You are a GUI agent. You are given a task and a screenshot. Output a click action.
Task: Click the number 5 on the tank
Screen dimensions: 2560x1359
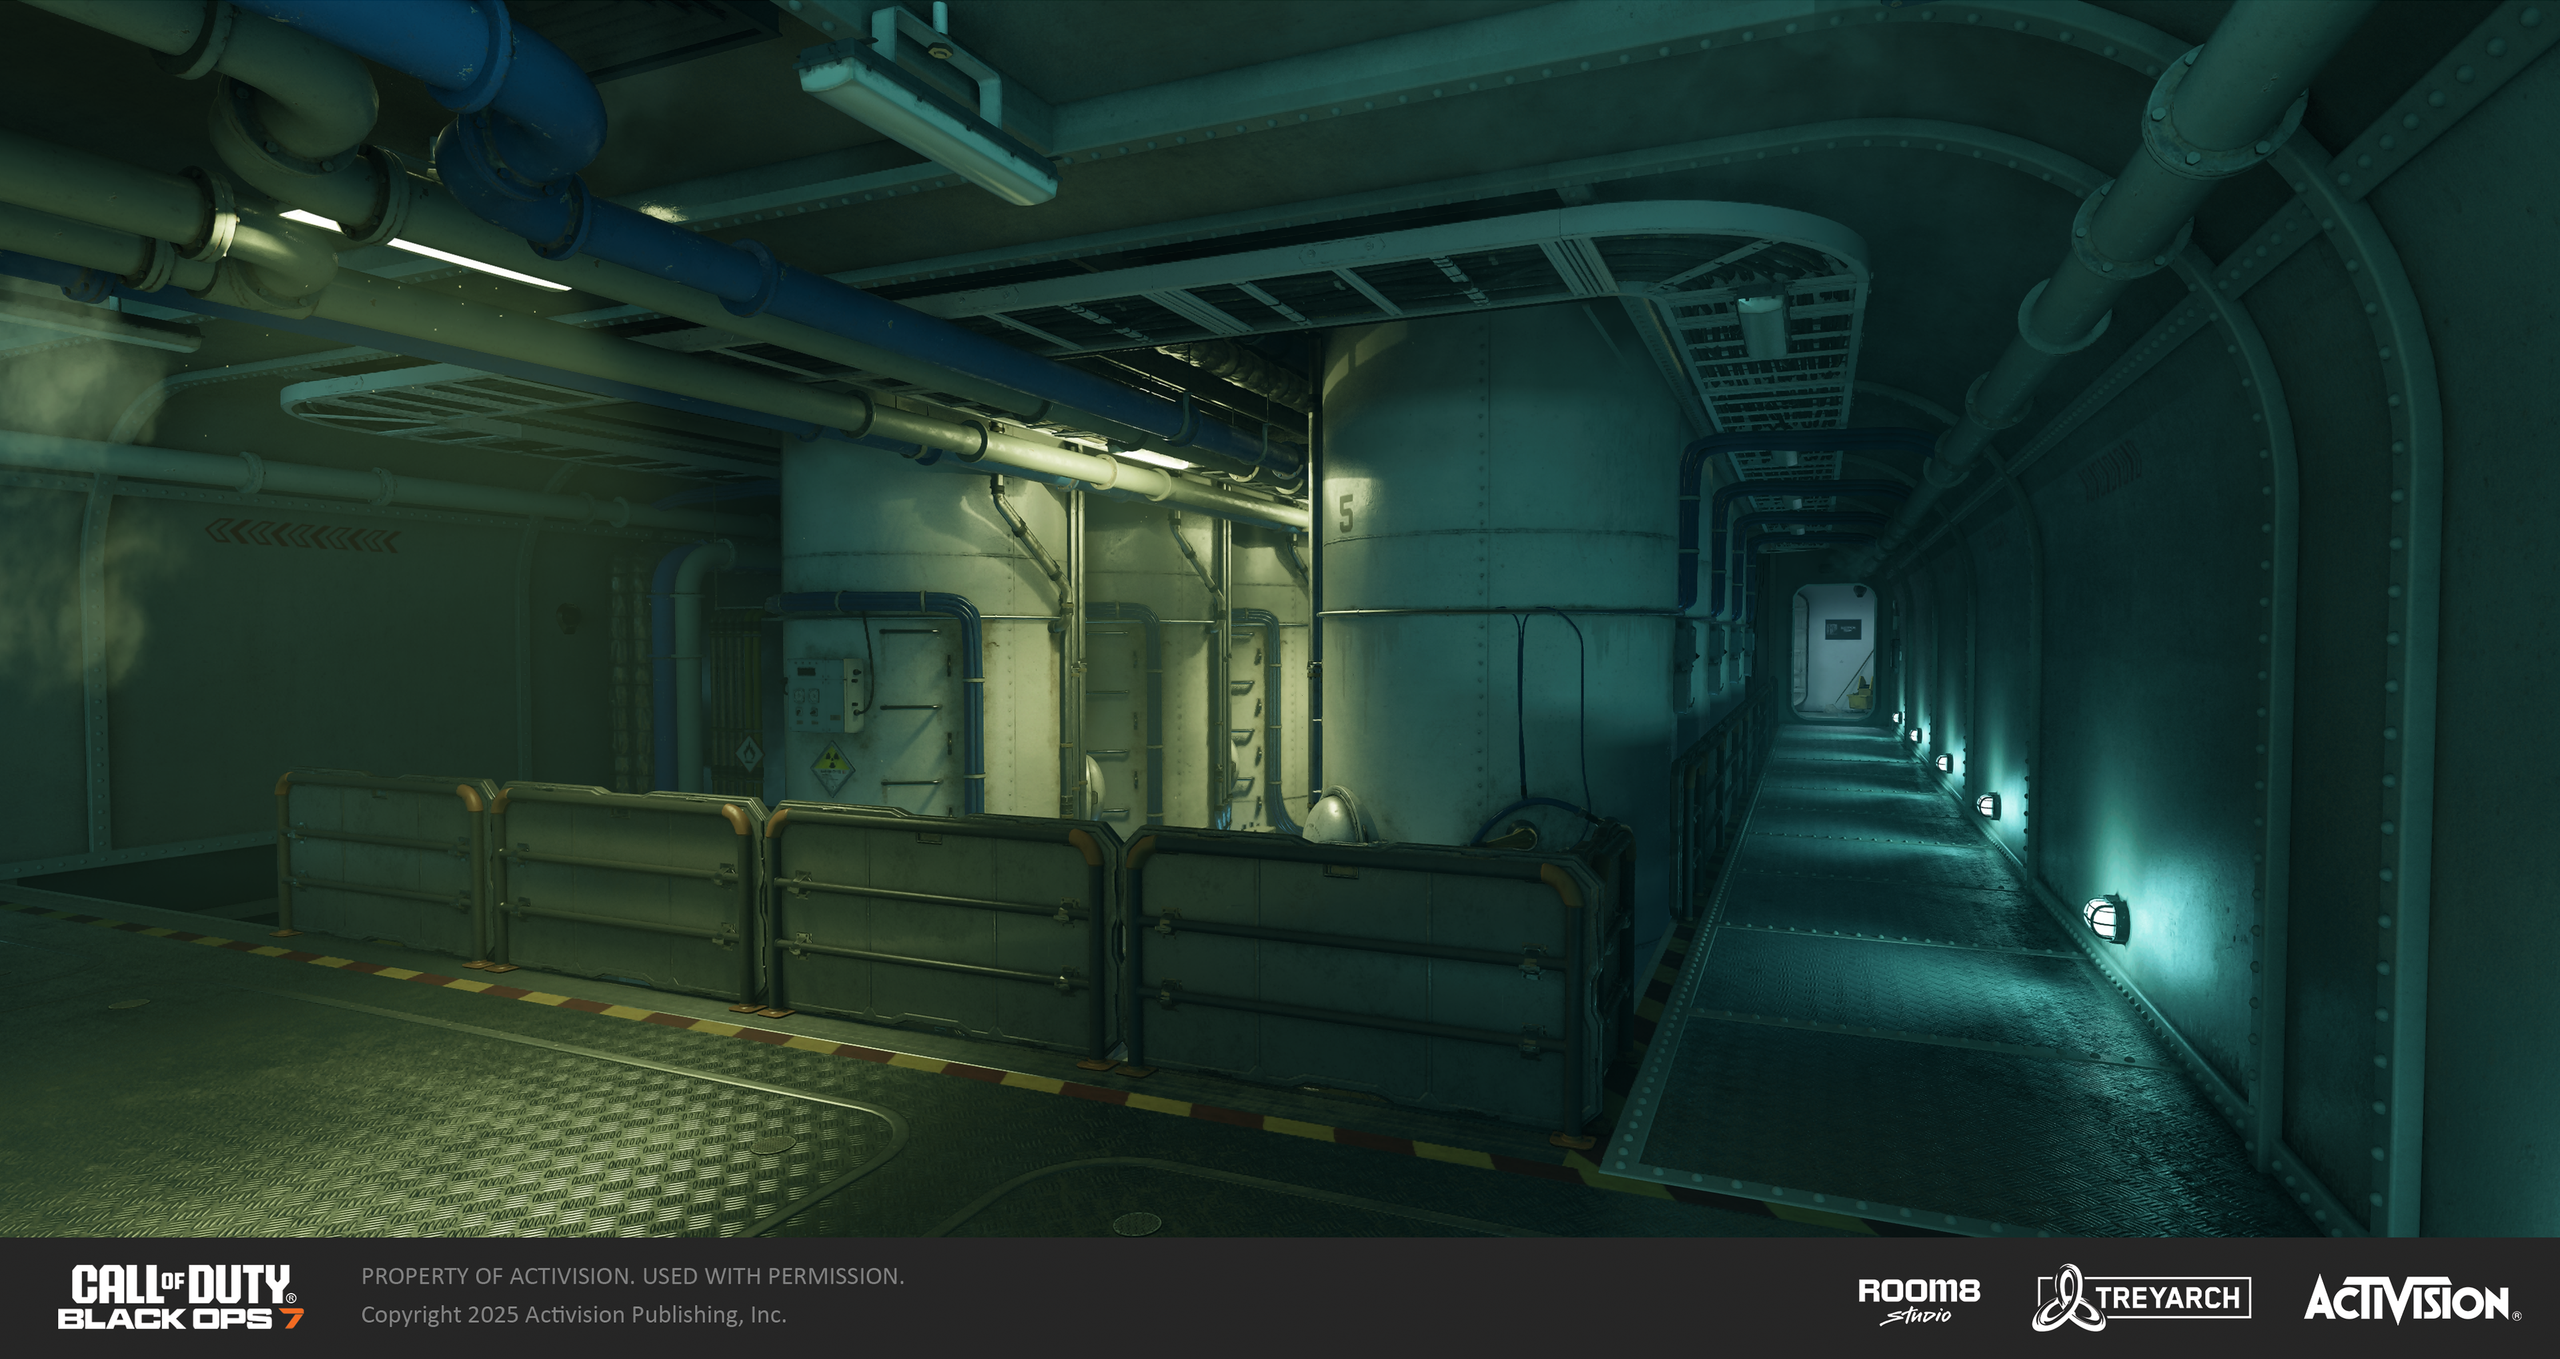coord(1345,515)
